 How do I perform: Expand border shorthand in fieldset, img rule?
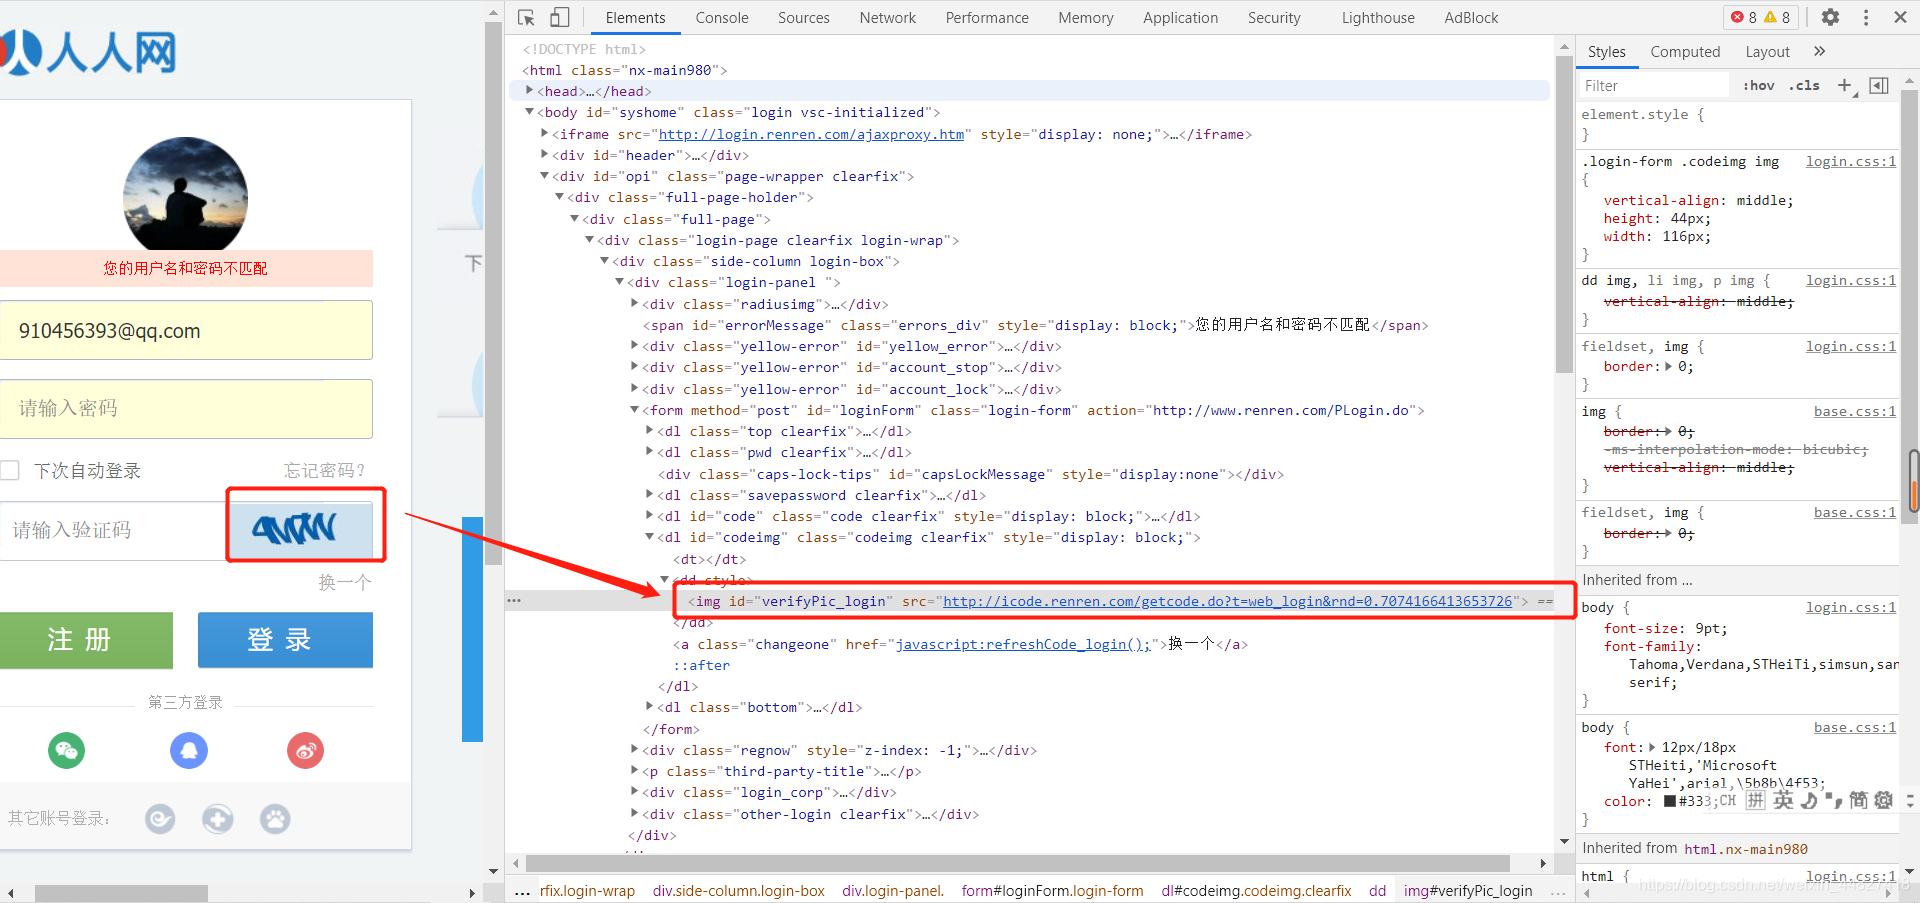1668,366
